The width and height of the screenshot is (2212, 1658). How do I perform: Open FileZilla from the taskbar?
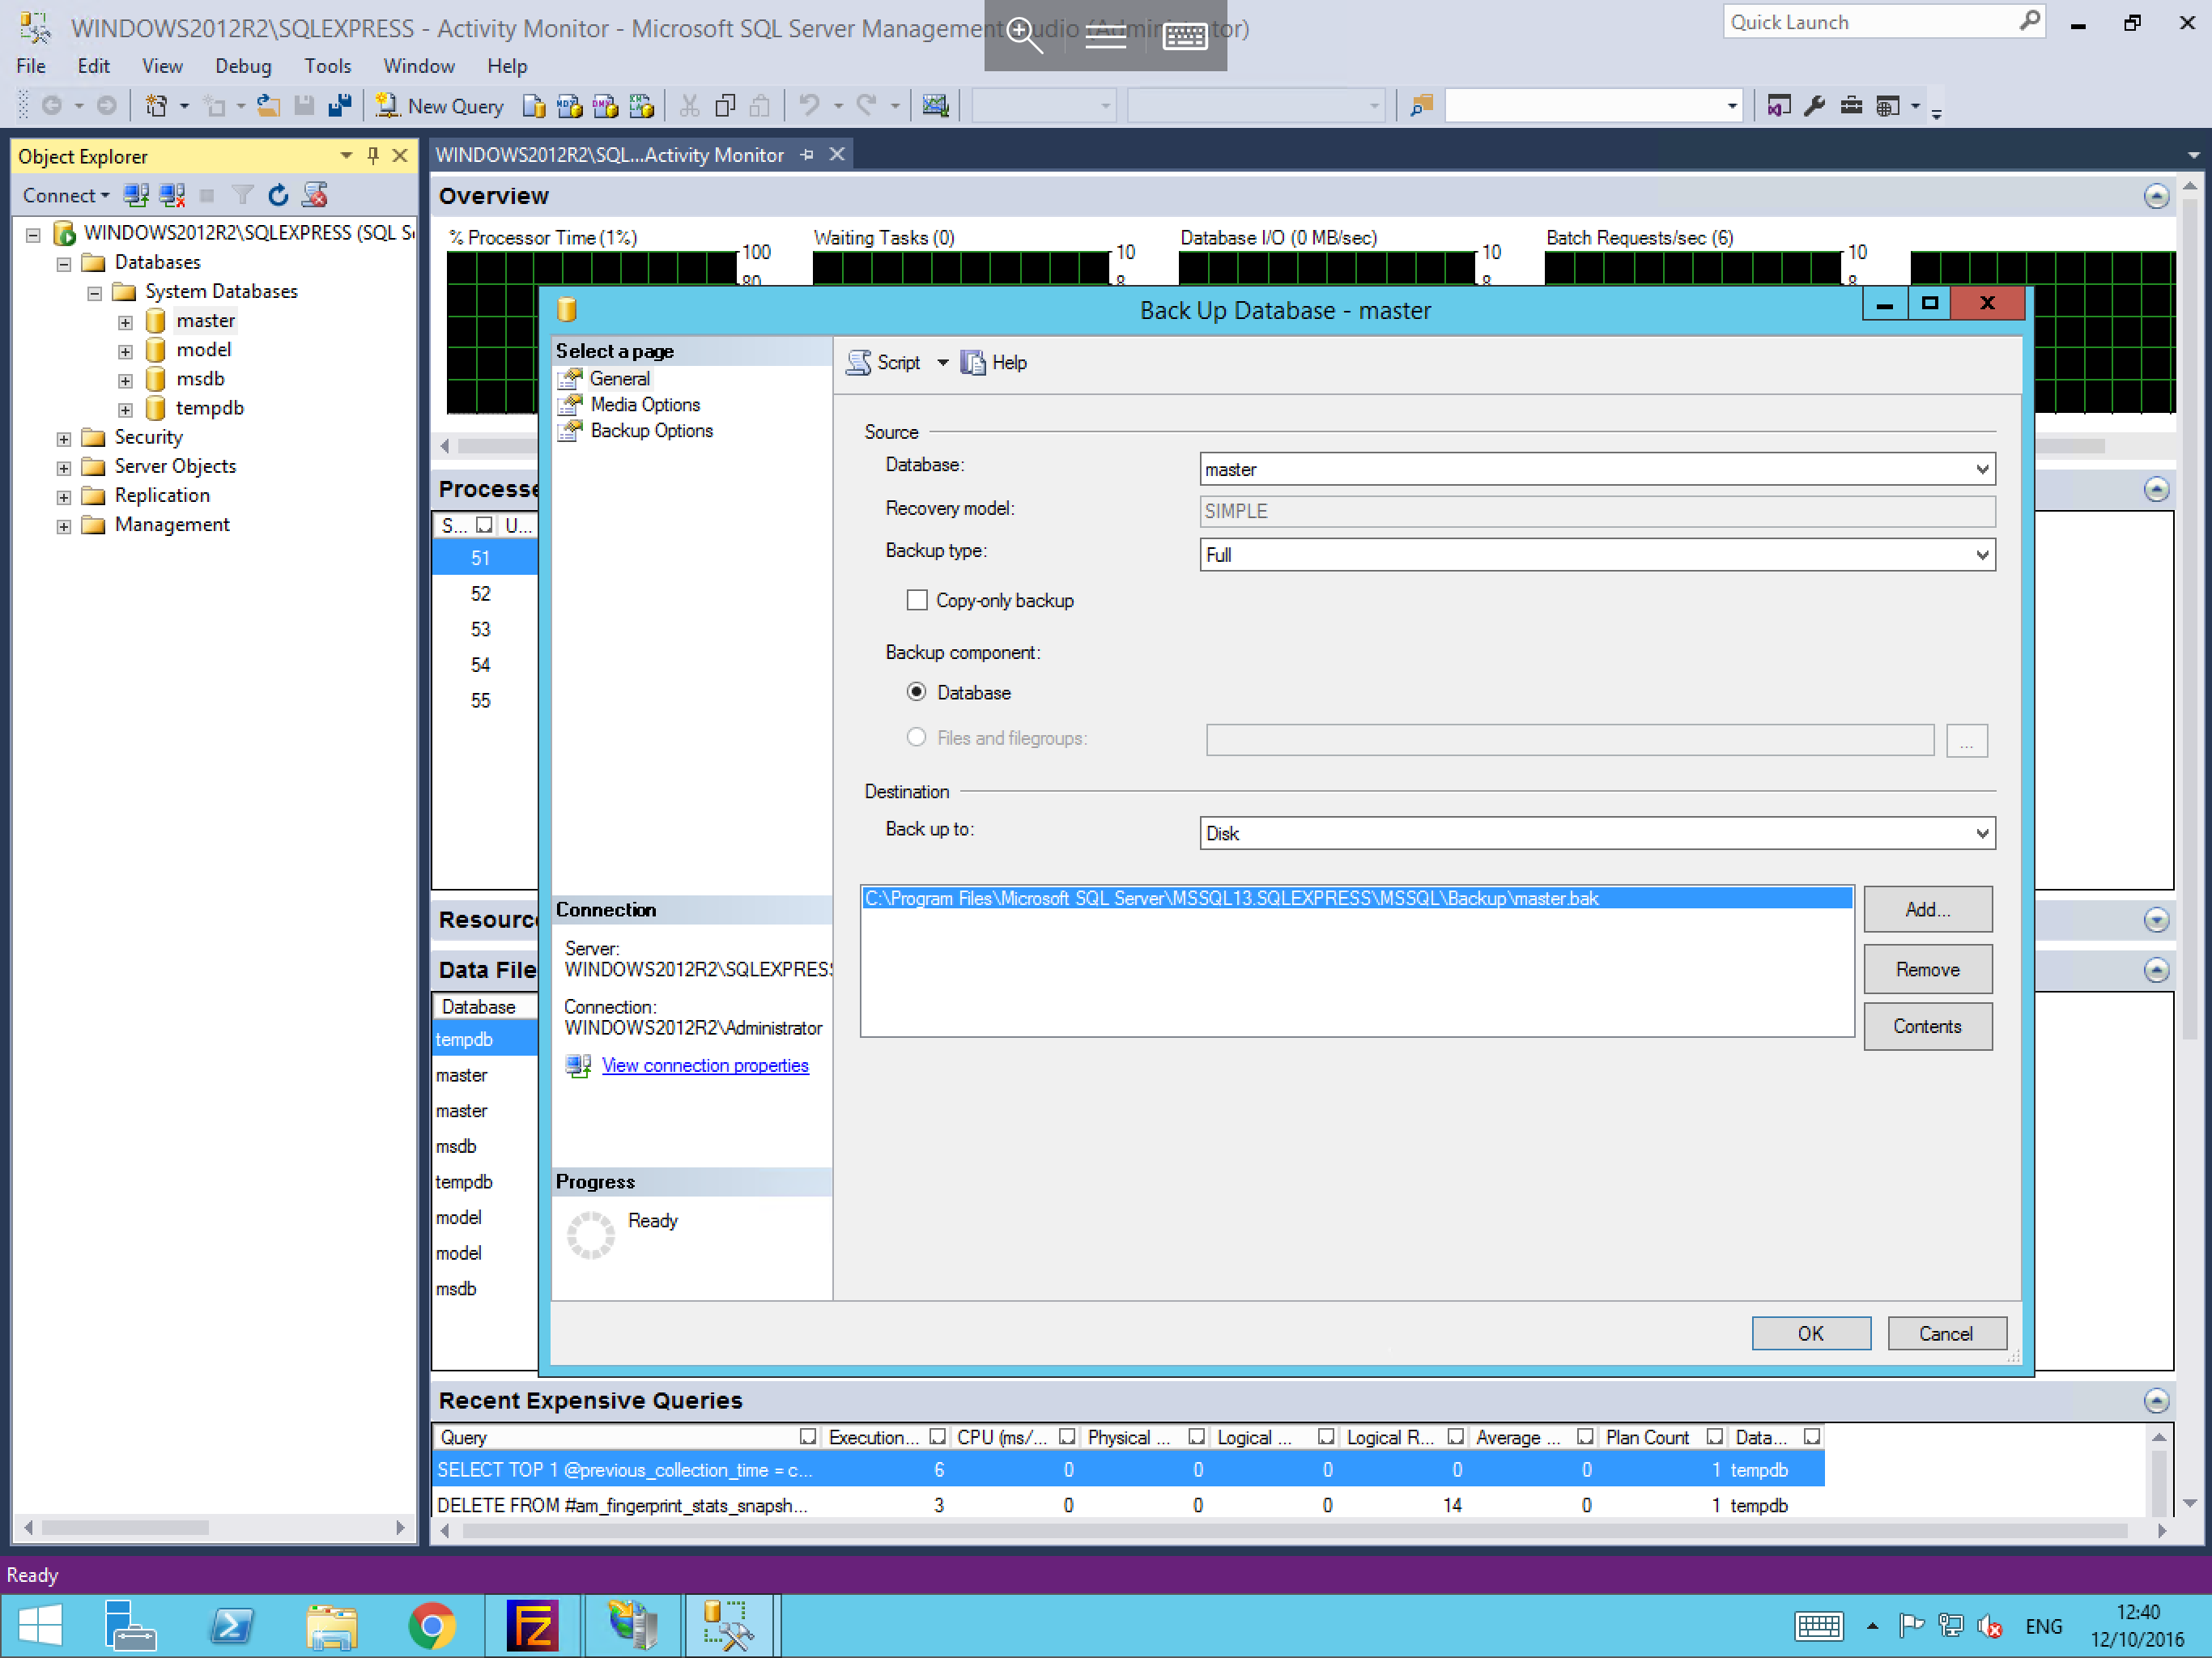(x=532, y=1626)
